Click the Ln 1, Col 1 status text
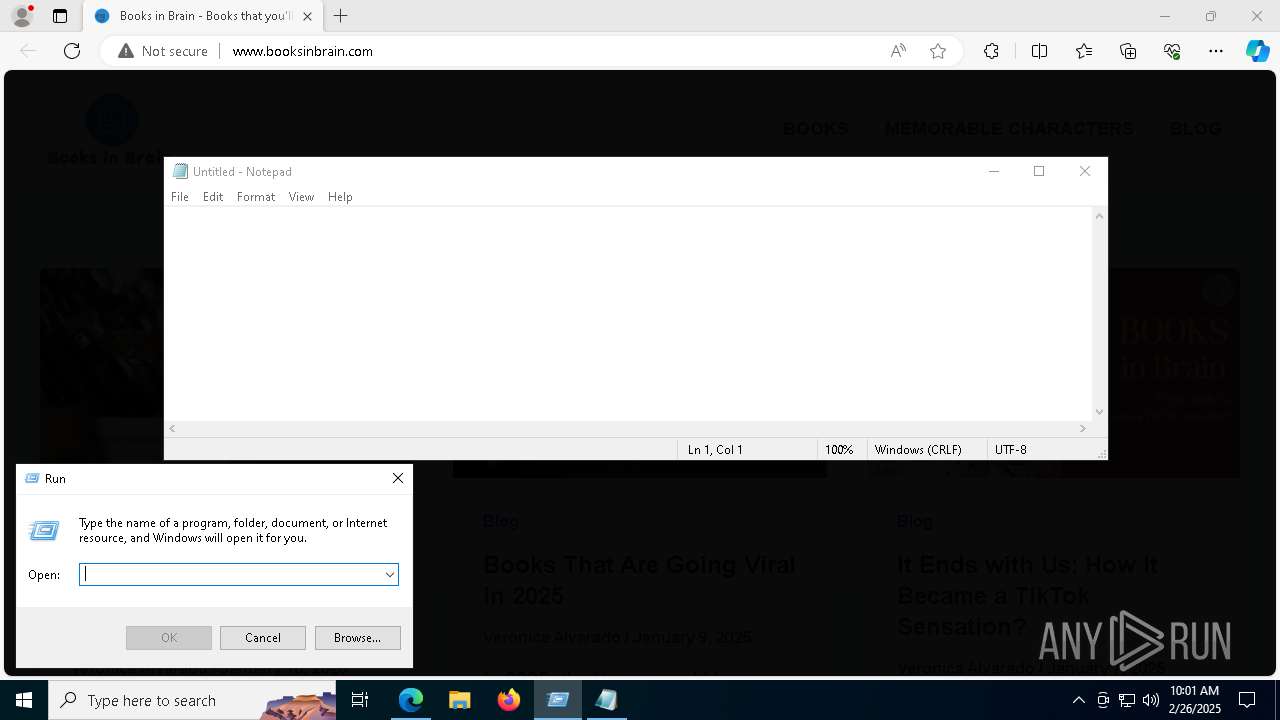The width and height of the screenshot is (1280, 720). click(x=715, y=450)
